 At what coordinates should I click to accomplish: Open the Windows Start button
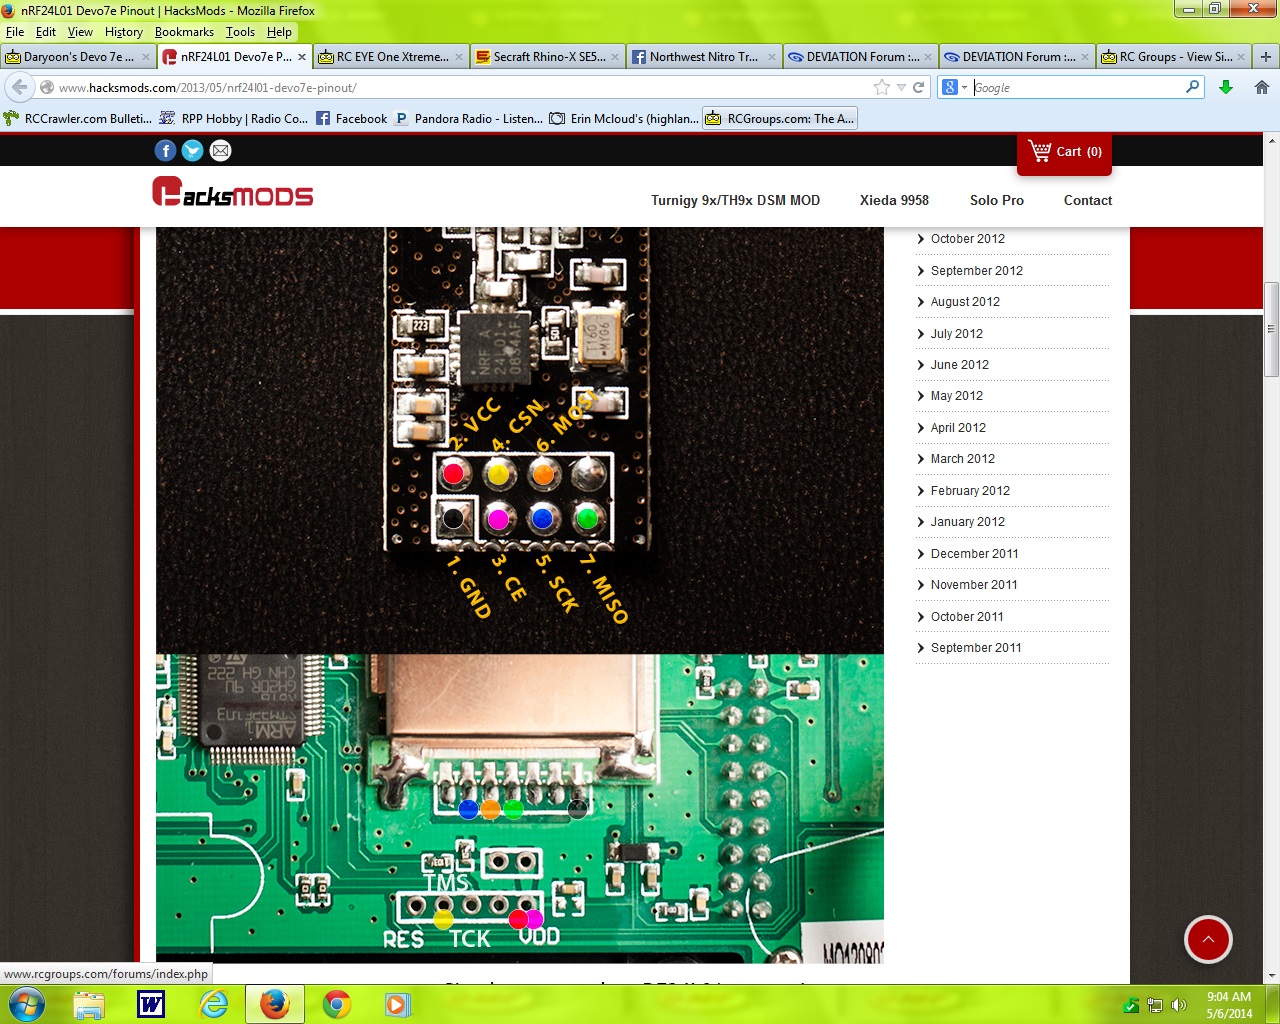coord(26,1003)
